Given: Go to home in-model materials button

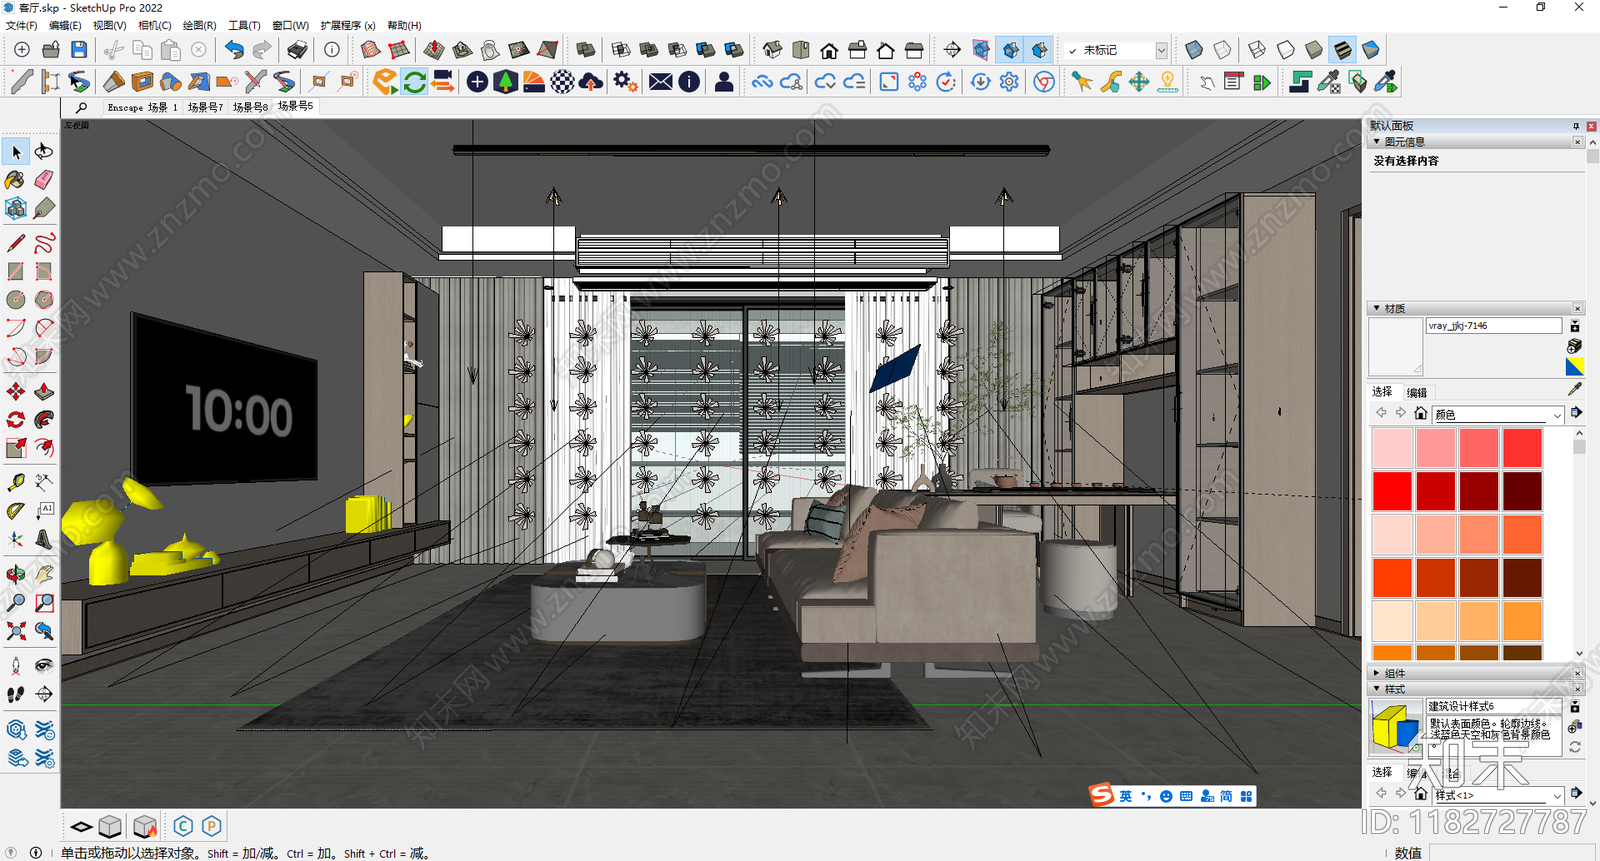Looking at the screenshot, I should point(1420,413).
